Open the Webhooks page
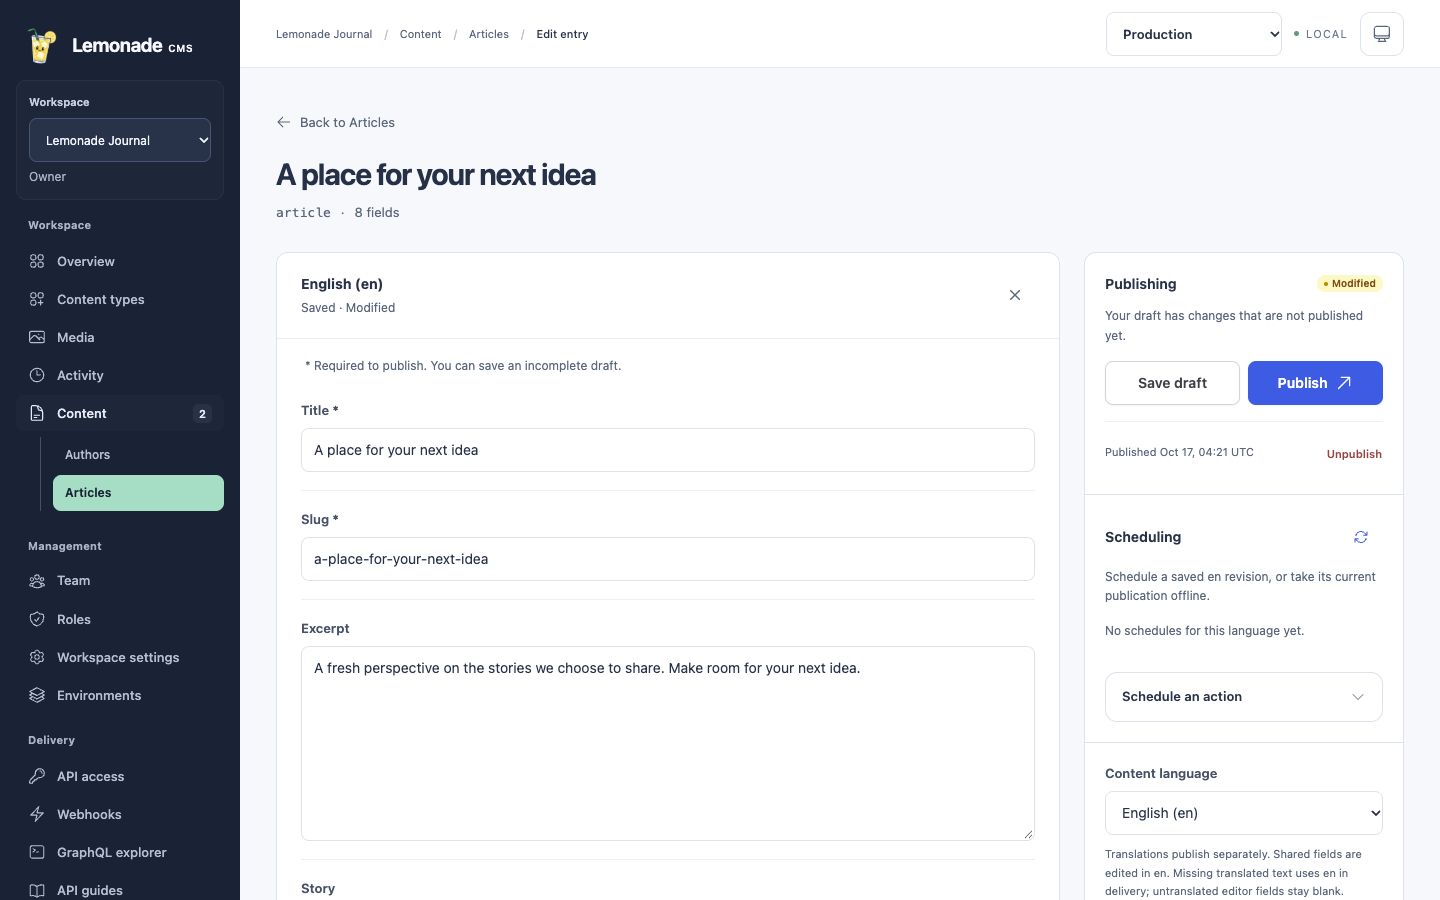This screenshot has width=1440, height=900. tap(120, 814)
